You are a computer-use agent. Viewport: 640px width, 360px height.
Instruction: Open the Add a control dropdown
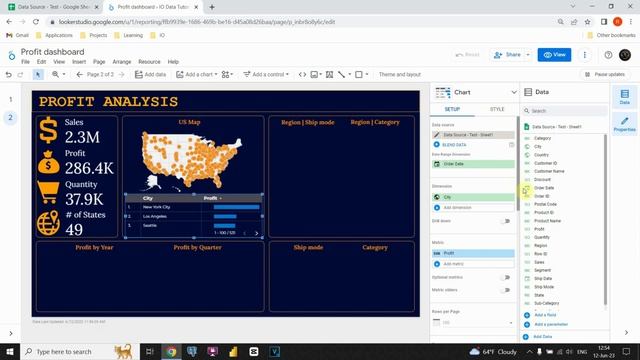pos(266,74)
